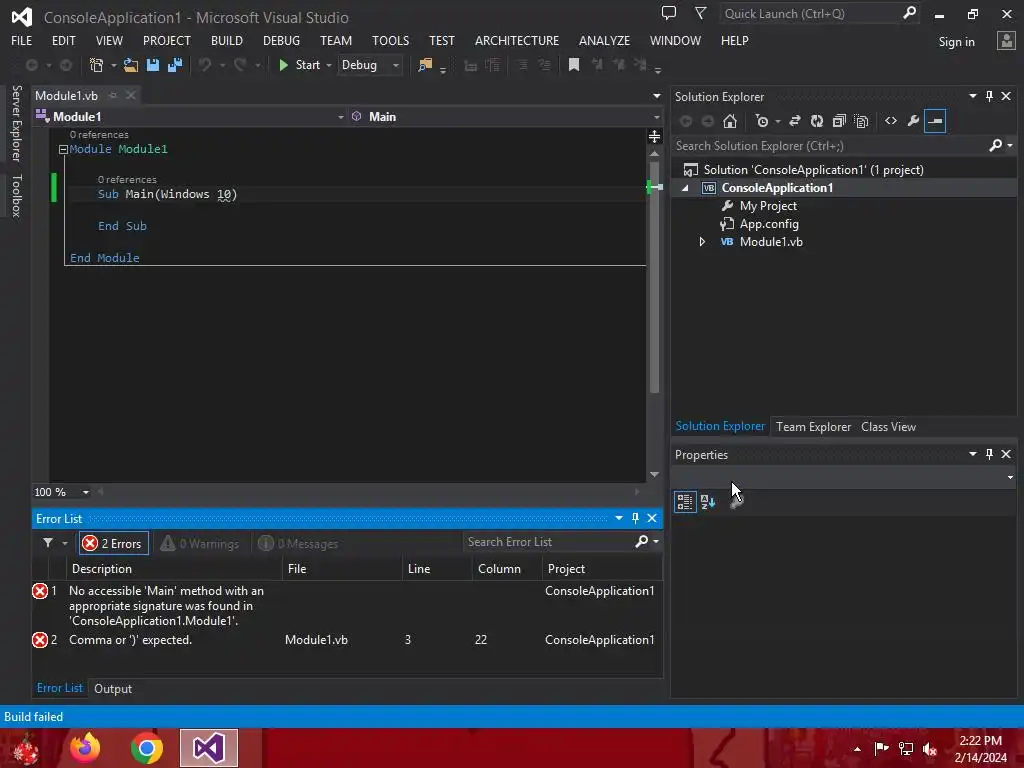Click the Save All toolbar icon

pos(175,65)
